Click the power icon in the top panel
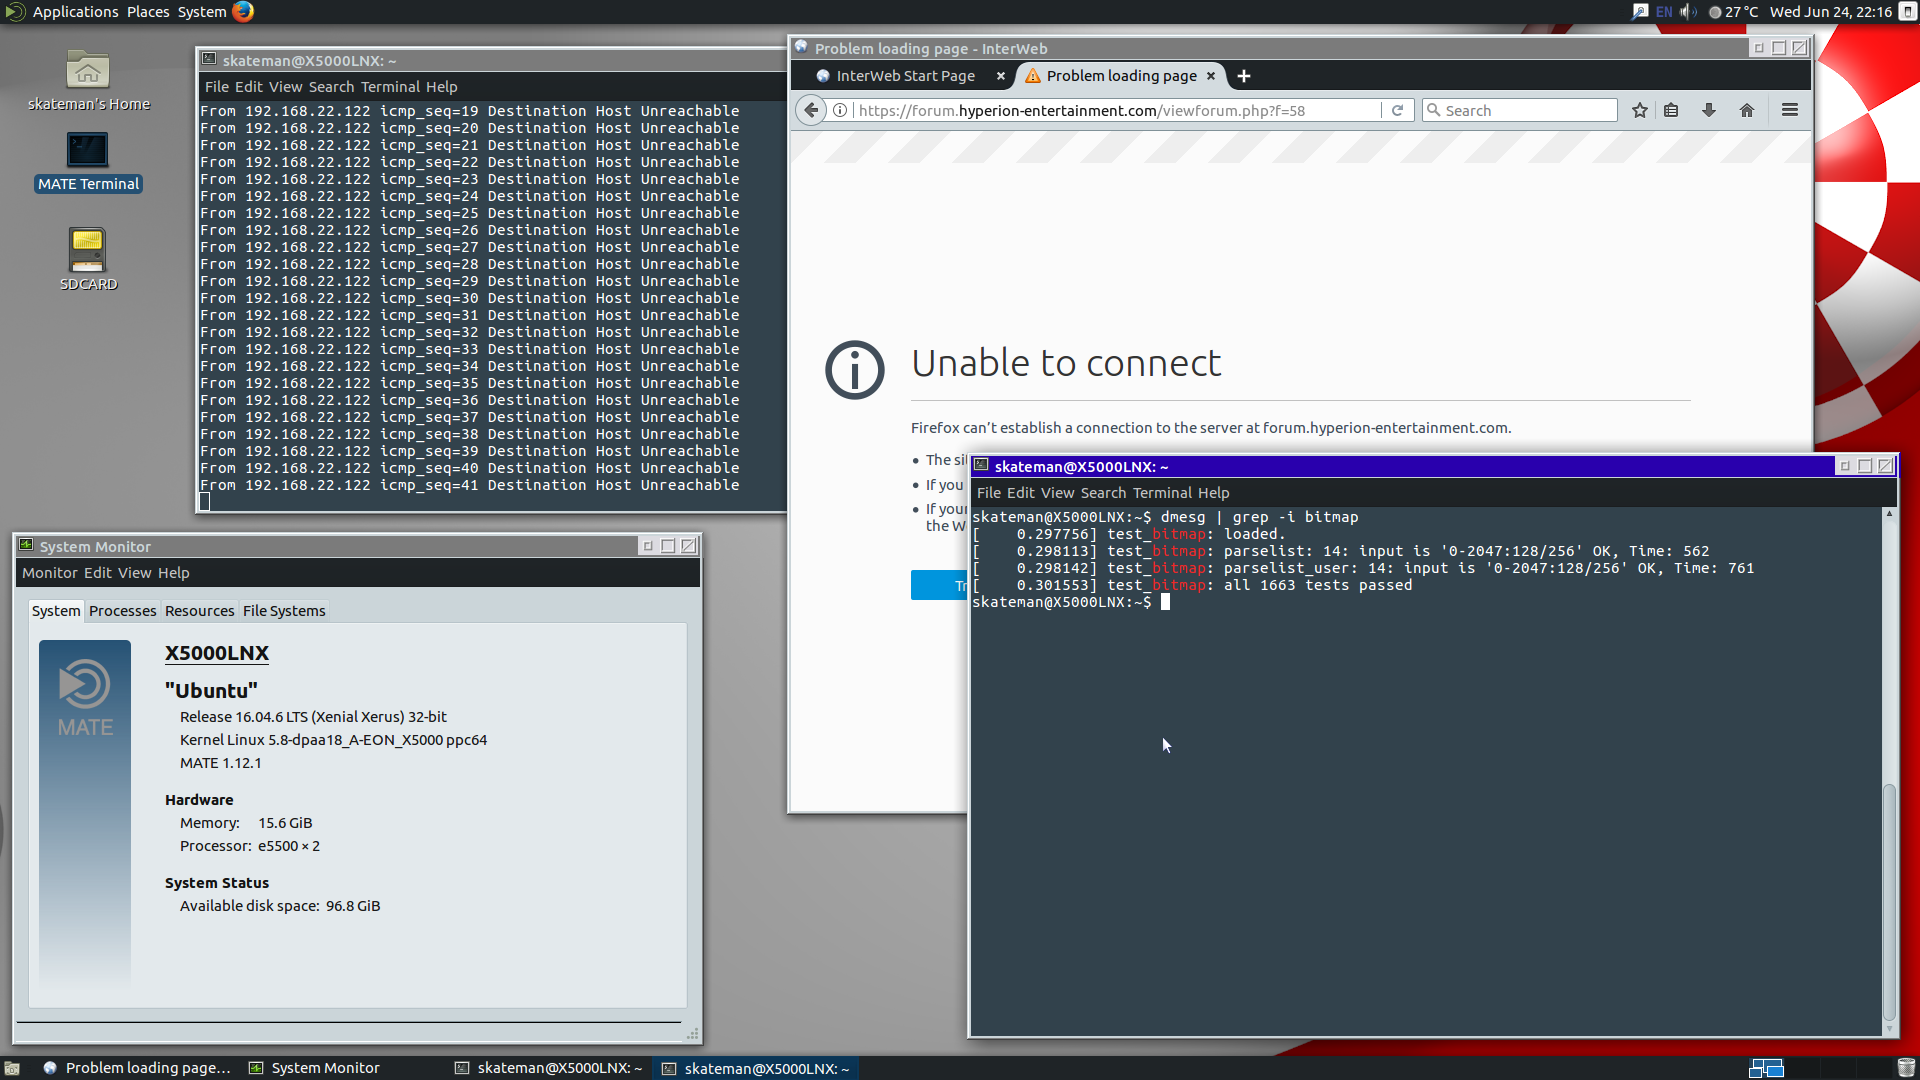This screenshot has height=1080, width=1920. click(x=1906, y=11)
